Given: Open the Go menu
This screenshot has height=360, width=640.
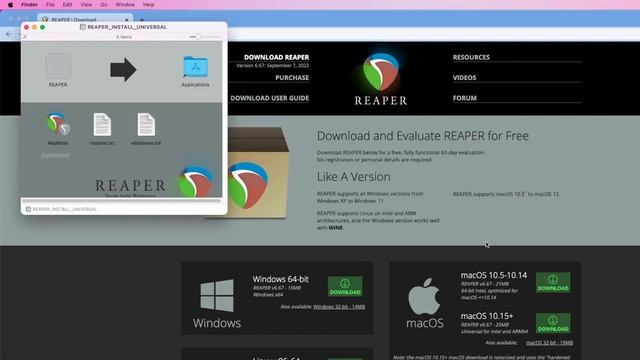Looking at the screenshot, I should (x=104, y=4).
